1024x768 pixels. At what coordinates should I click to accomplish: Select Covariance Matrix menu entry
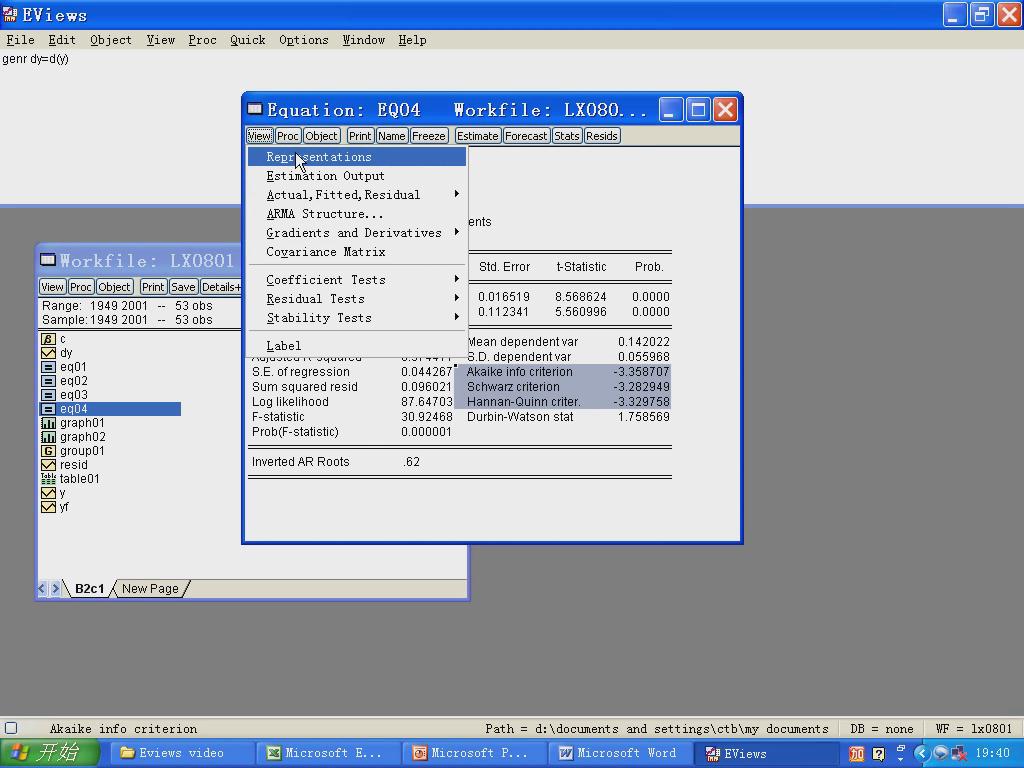[x=357, y=251]
